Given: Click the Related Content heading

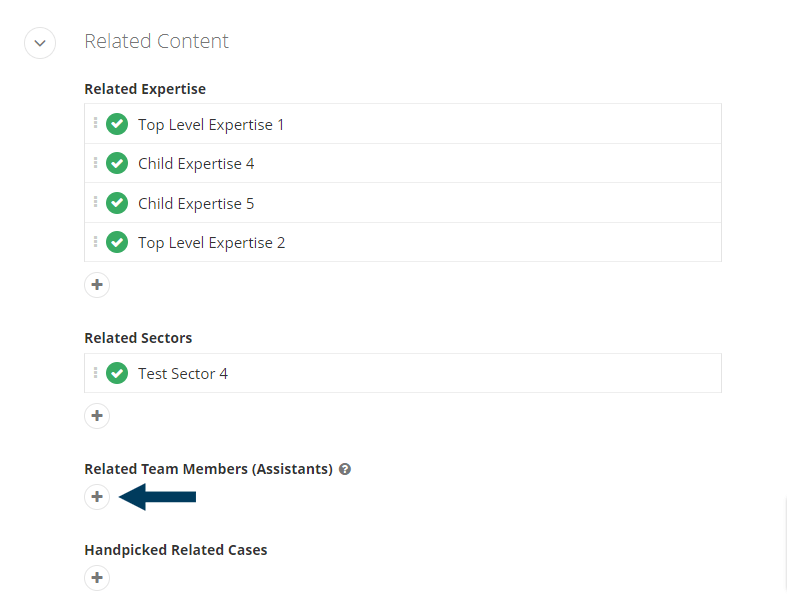Looking at the screenshot, I should [157, 41].
